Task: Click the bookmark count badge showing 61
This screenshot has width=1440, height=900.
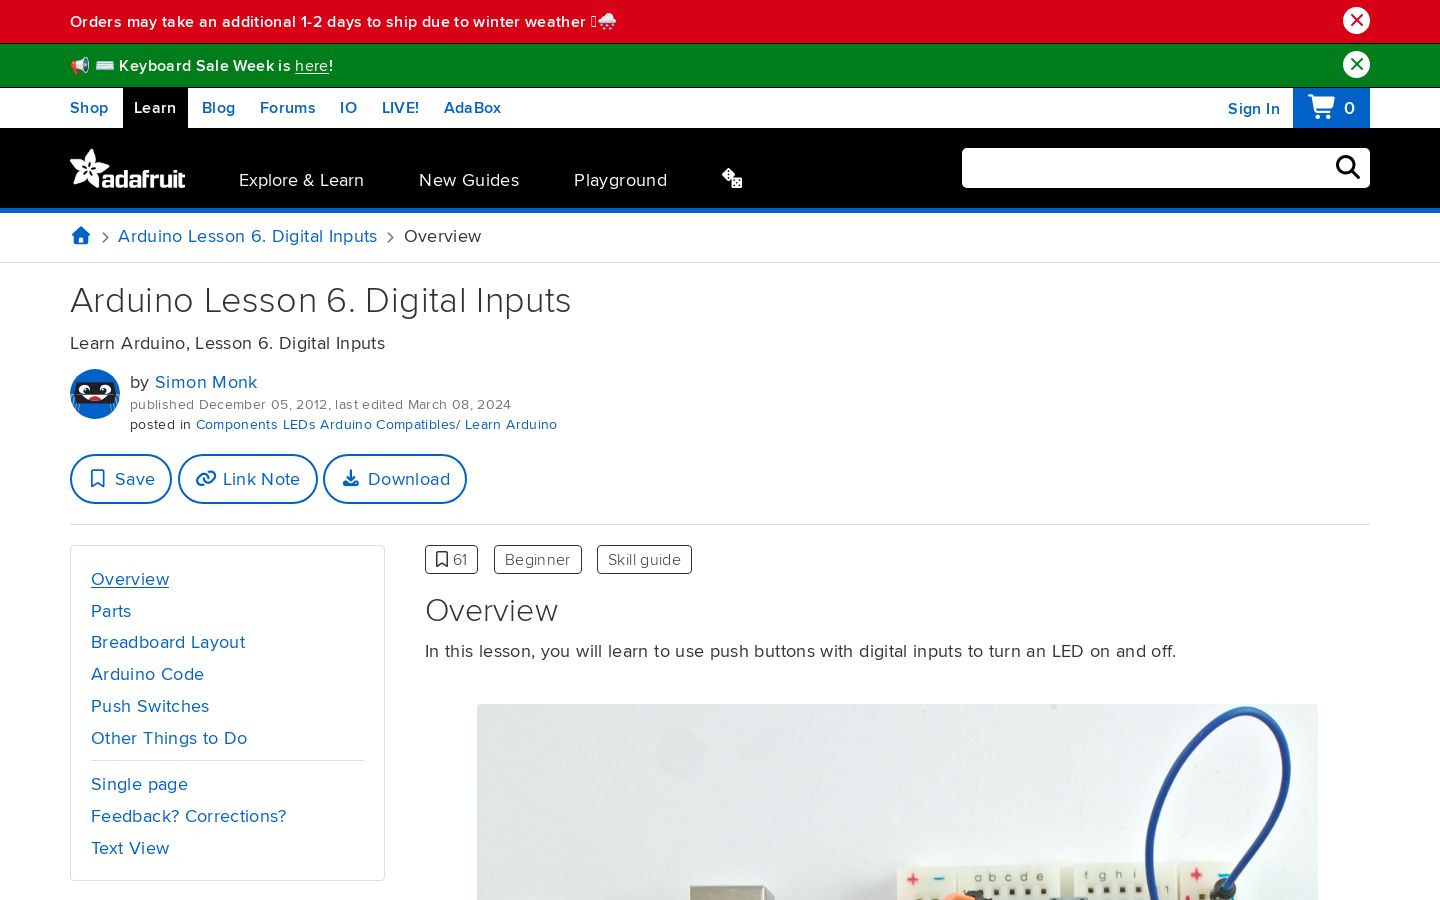Action: pos(451,560)
